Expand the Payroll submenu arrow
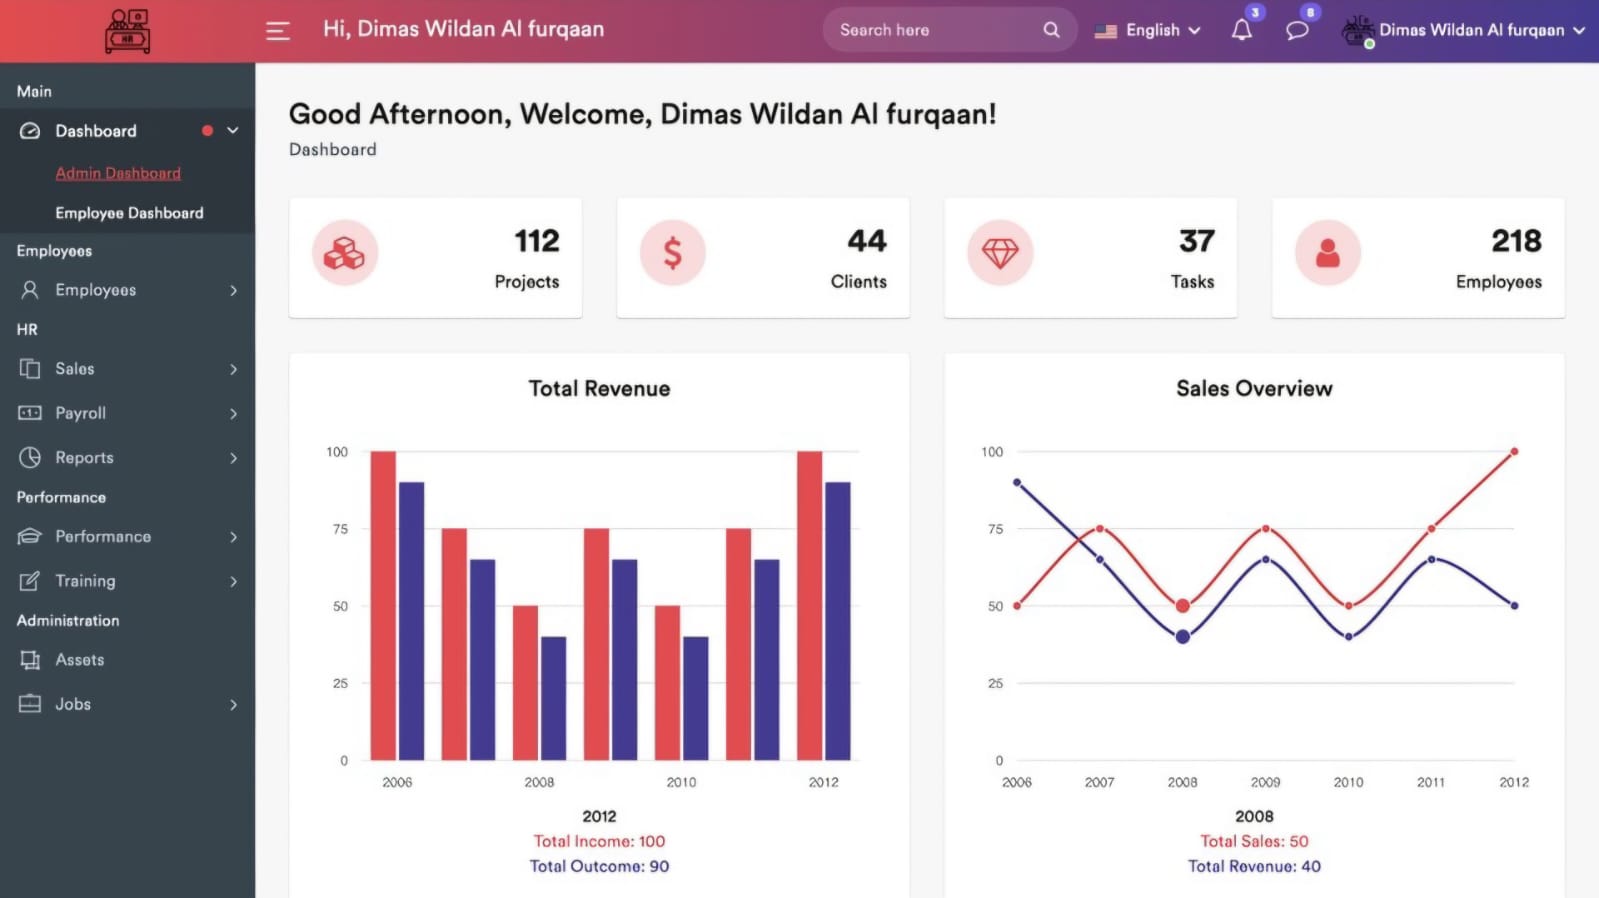1599x898 pixels. 234,413
